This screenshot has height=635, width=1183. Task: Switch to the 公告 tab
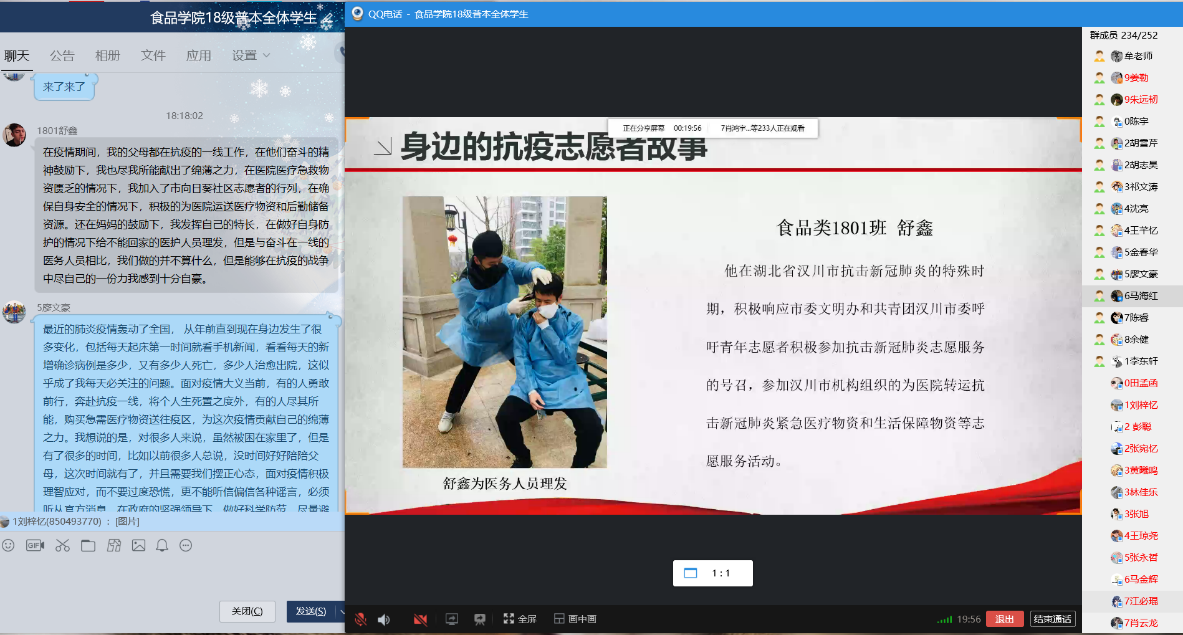[62, 56]
